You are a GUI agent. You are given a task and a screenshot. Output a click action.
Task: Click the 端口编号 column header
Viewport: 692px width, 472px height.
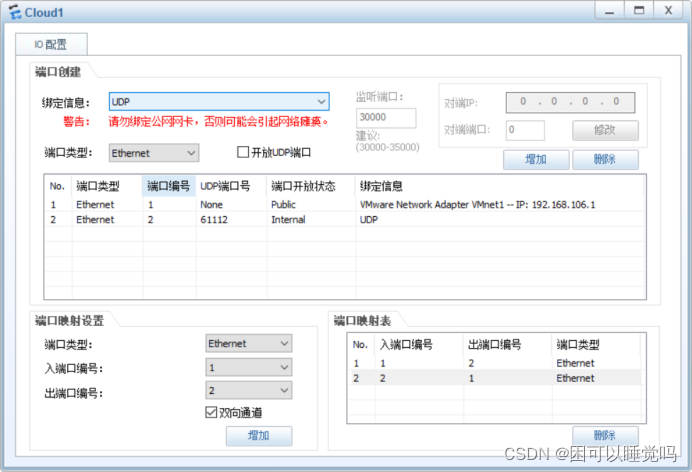(x=169, y=186)
